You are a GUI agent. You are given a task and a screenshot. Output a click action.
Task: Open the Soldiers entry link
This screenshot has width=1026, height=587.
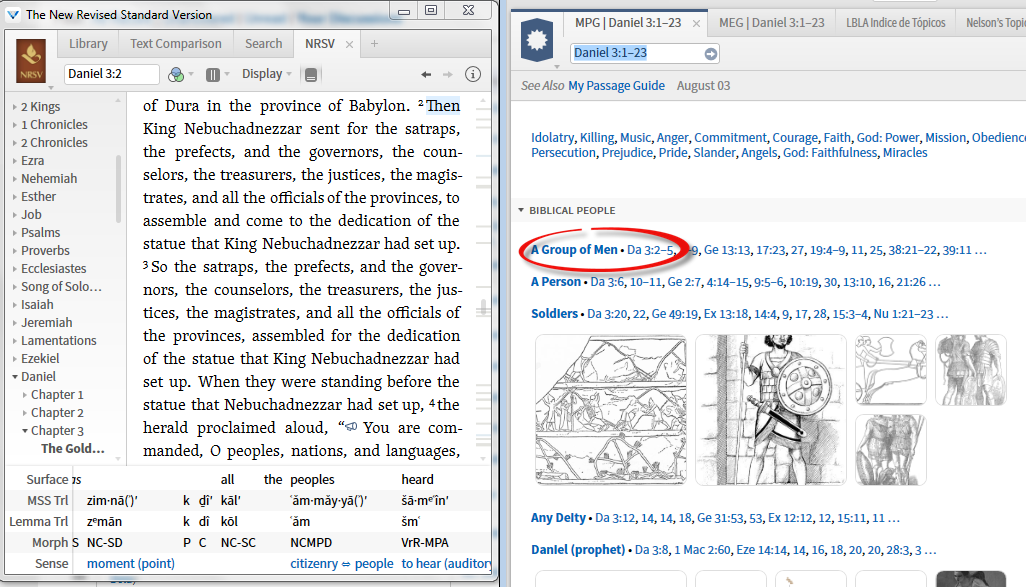554,313
